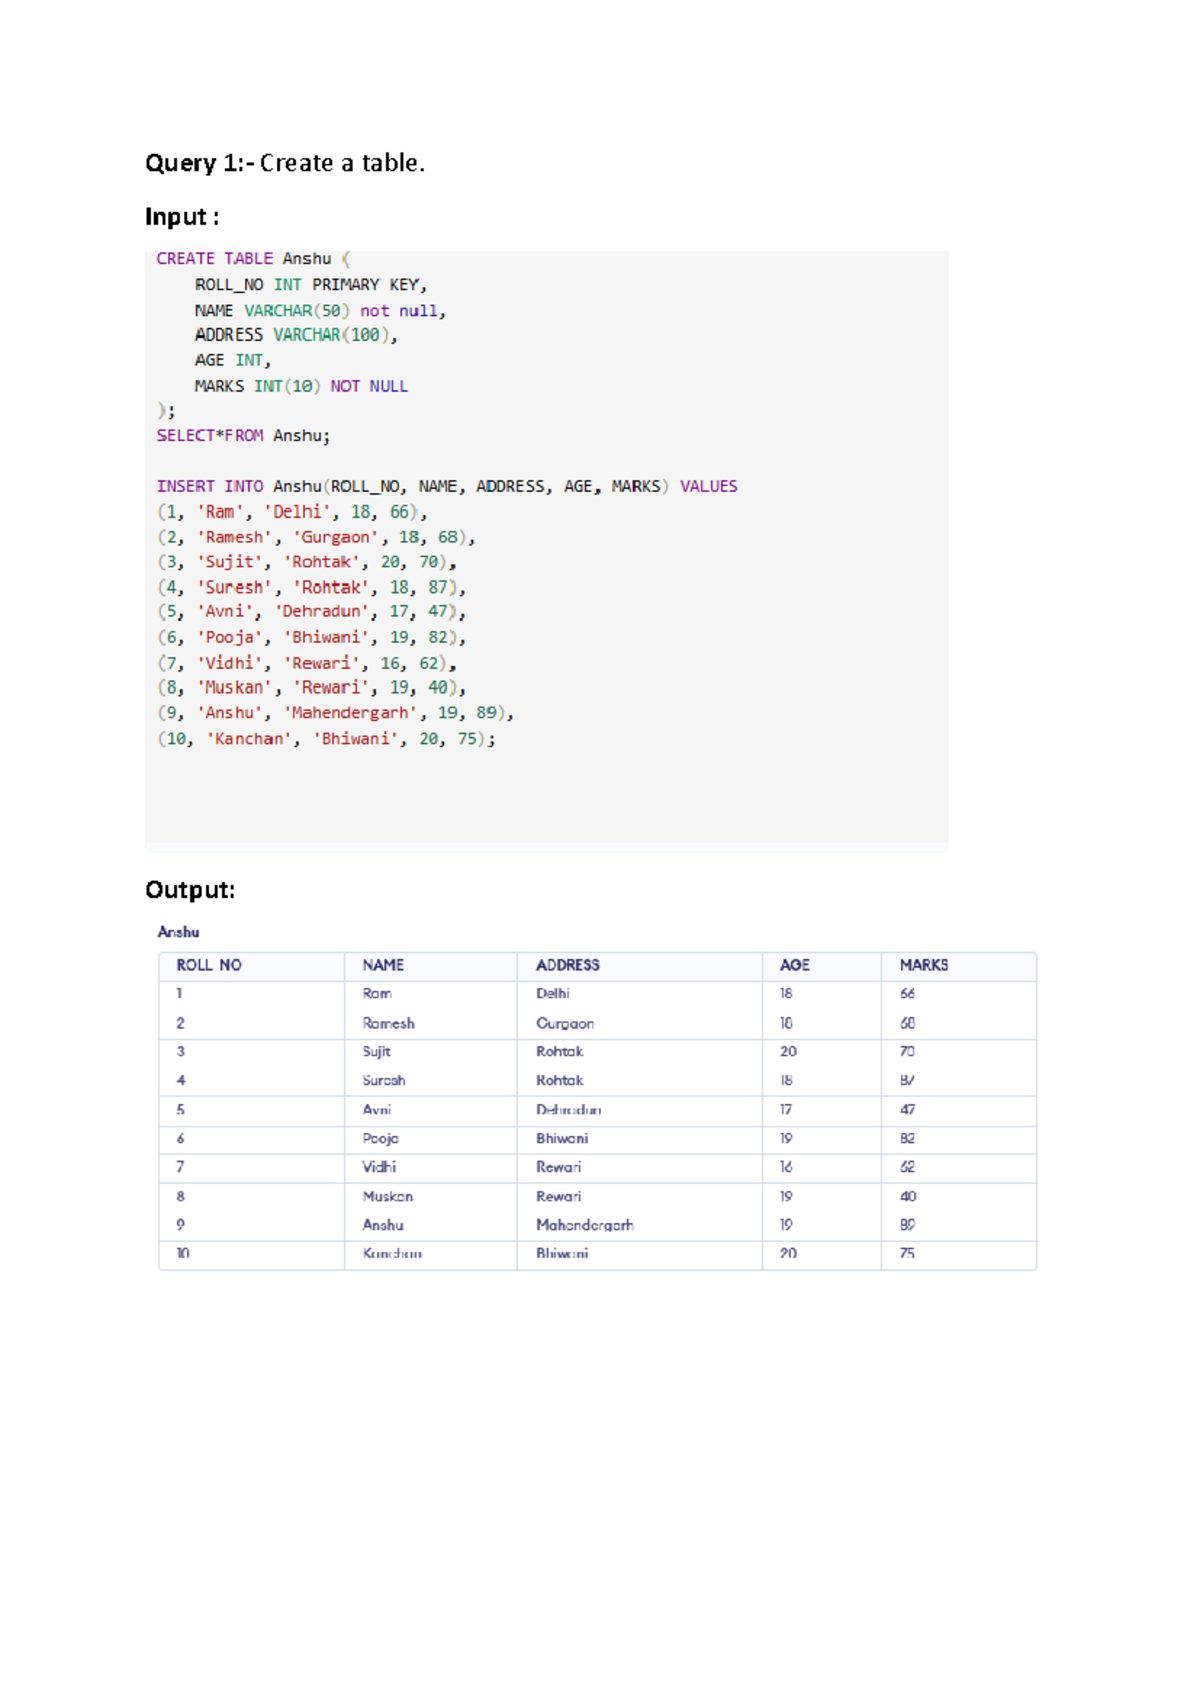Click the "Bhiwani" address cell in Kanchan's row

point(562,1254)
